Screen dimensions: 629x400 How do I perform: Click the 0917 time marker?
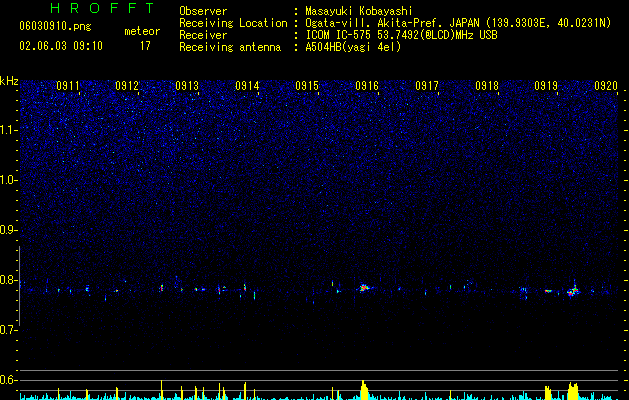click(x=427, y=86)
